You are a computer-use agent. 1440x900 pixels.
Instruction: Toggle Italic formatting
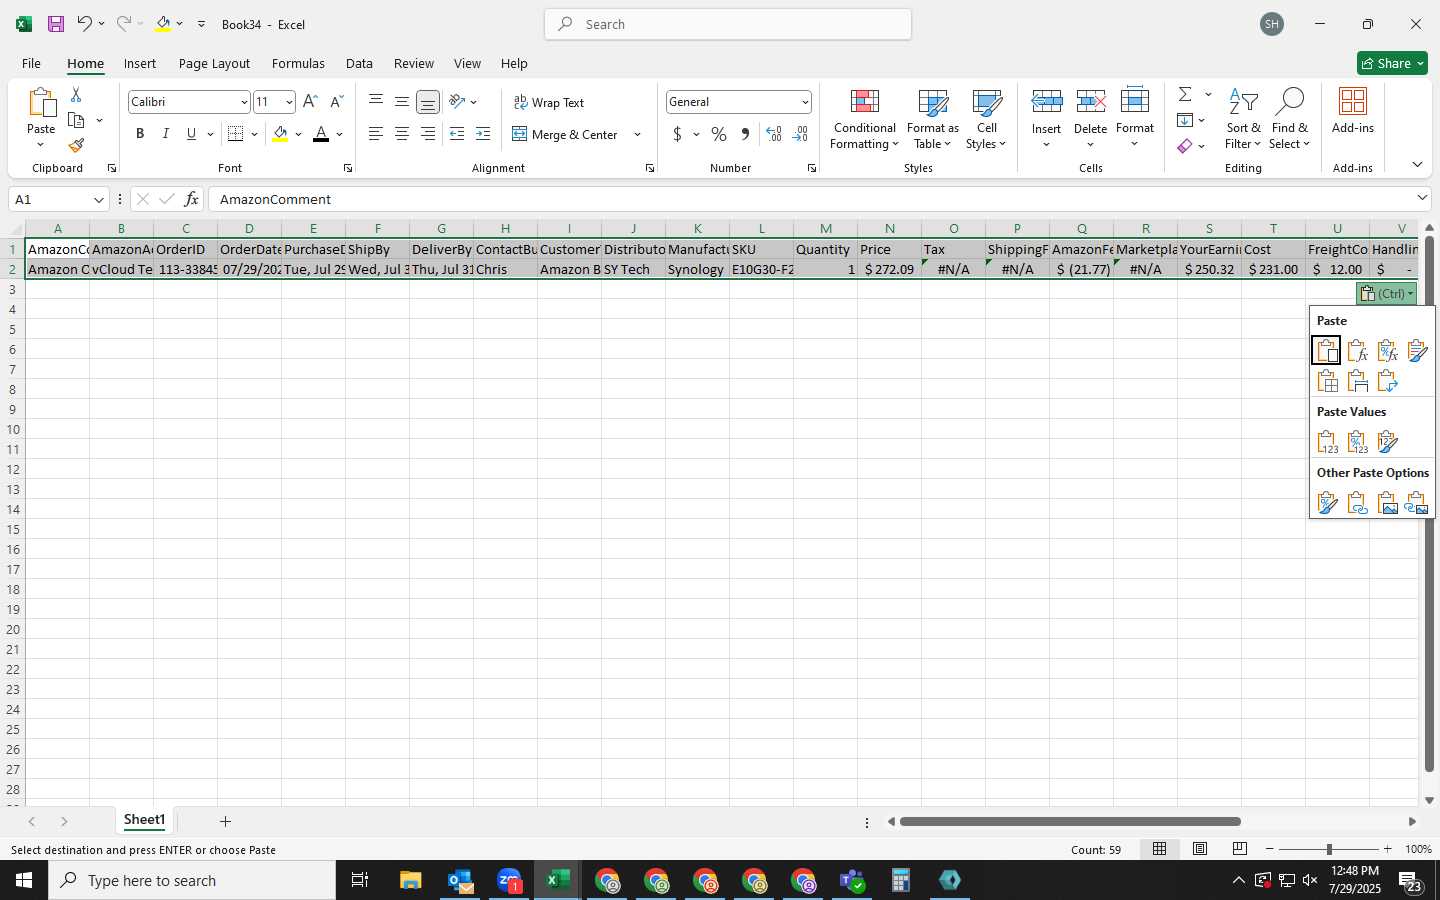pos(166,134)
